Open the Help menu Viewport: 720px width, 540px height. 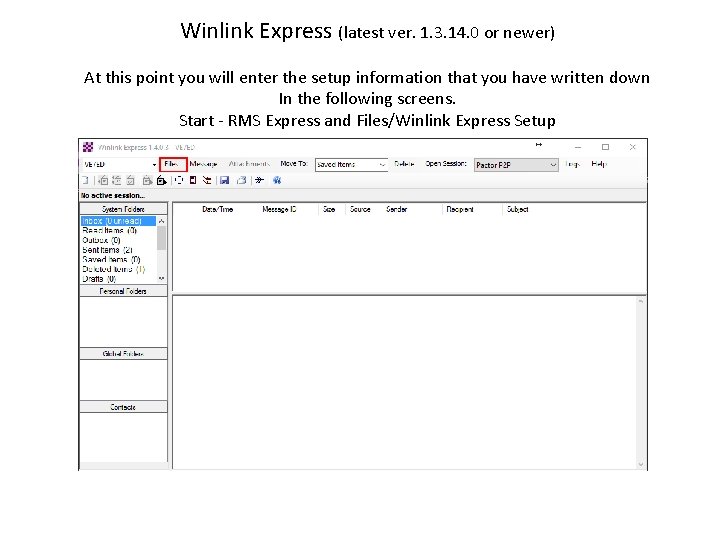[599, 163]
